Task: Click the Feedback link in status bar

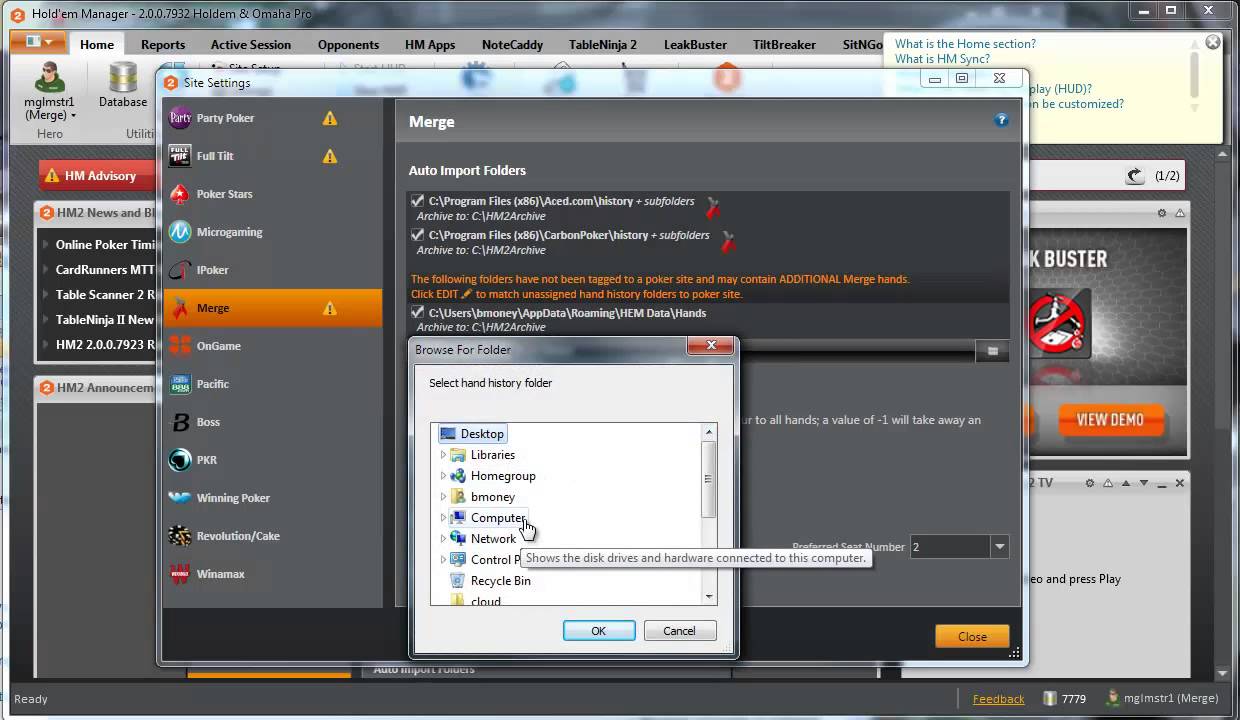Action: (998, 699)
